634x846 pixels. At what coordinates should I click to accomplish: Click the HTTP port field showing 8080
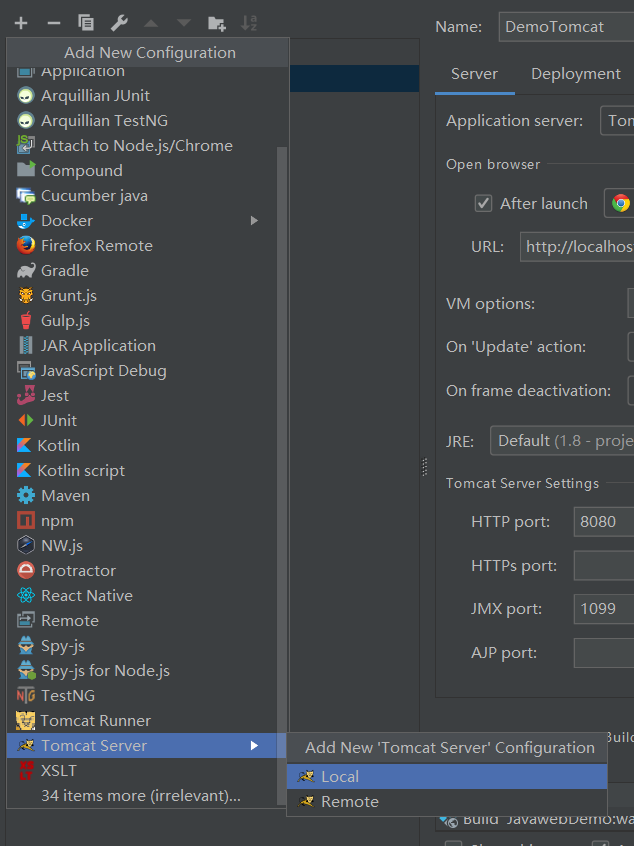604,522
